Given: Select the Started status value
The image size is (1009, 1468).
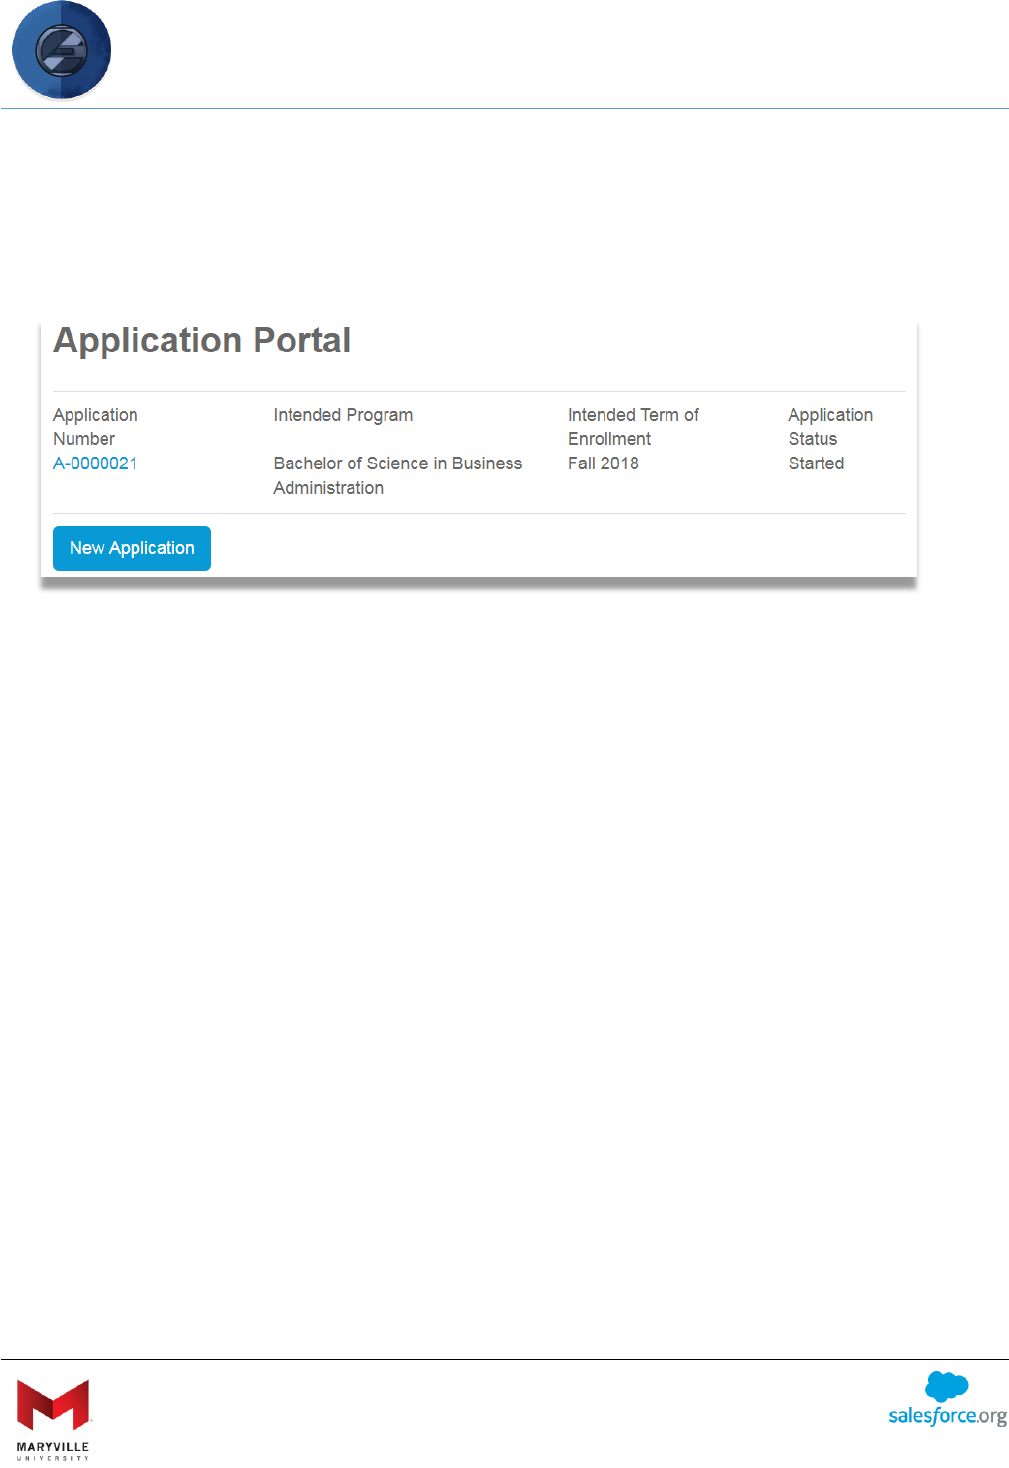Looking at the screenshot, I should (816, 463).
